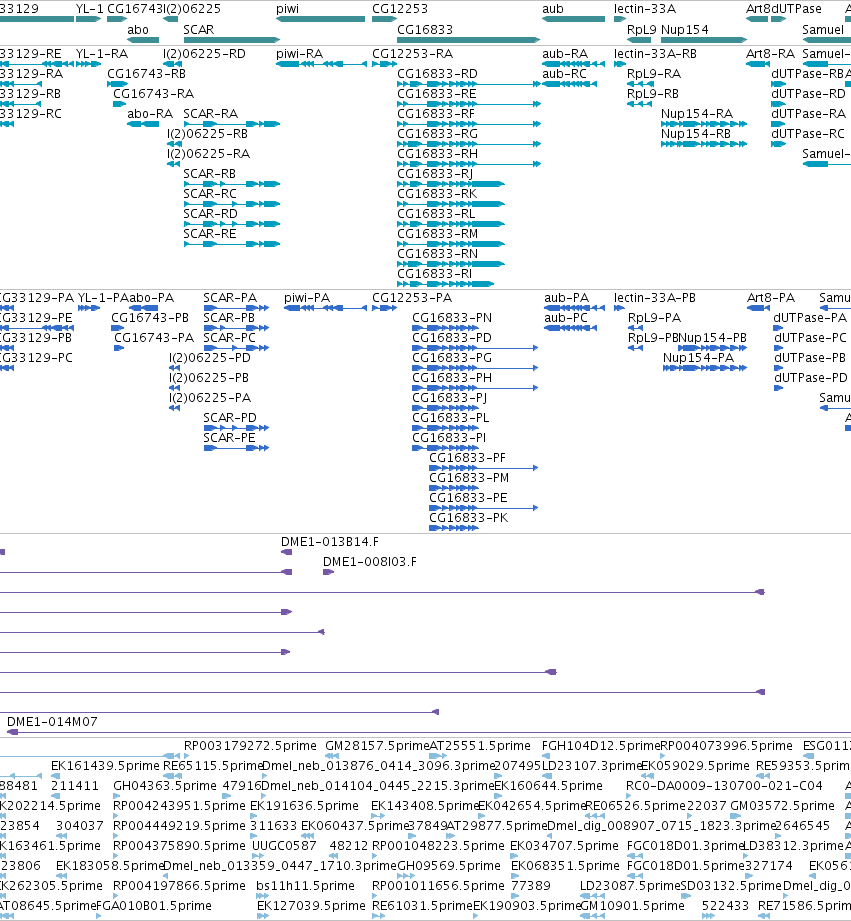The height and width of the screenshot is (921, 851).
Task: Click the CG16833-PK protein label
Action: (469, 518)
